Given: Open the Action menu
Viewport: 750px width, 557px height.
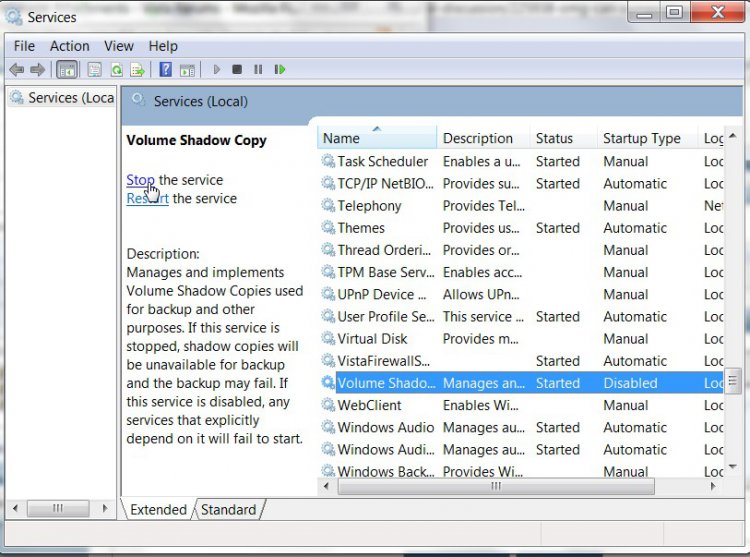Looking at the screenshot, I should [x=70, y=46].
